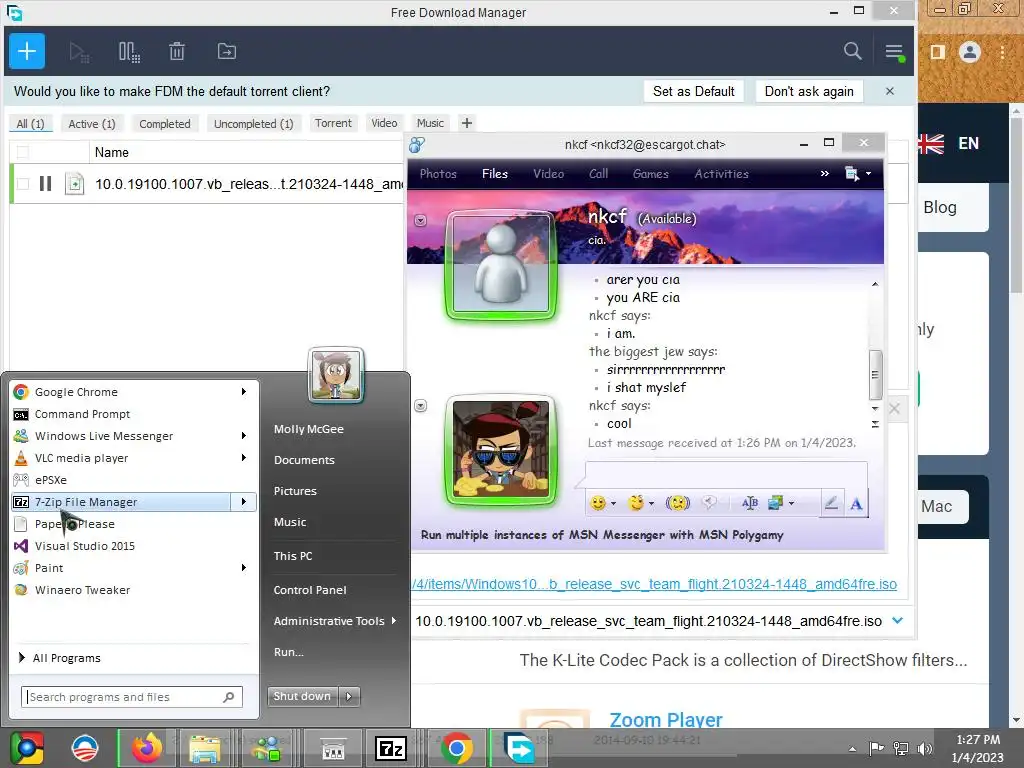Viewport: 1024px width, 768px height.
Task: Open Administrative Tools submenu
Action: click(x=335, y=621)
